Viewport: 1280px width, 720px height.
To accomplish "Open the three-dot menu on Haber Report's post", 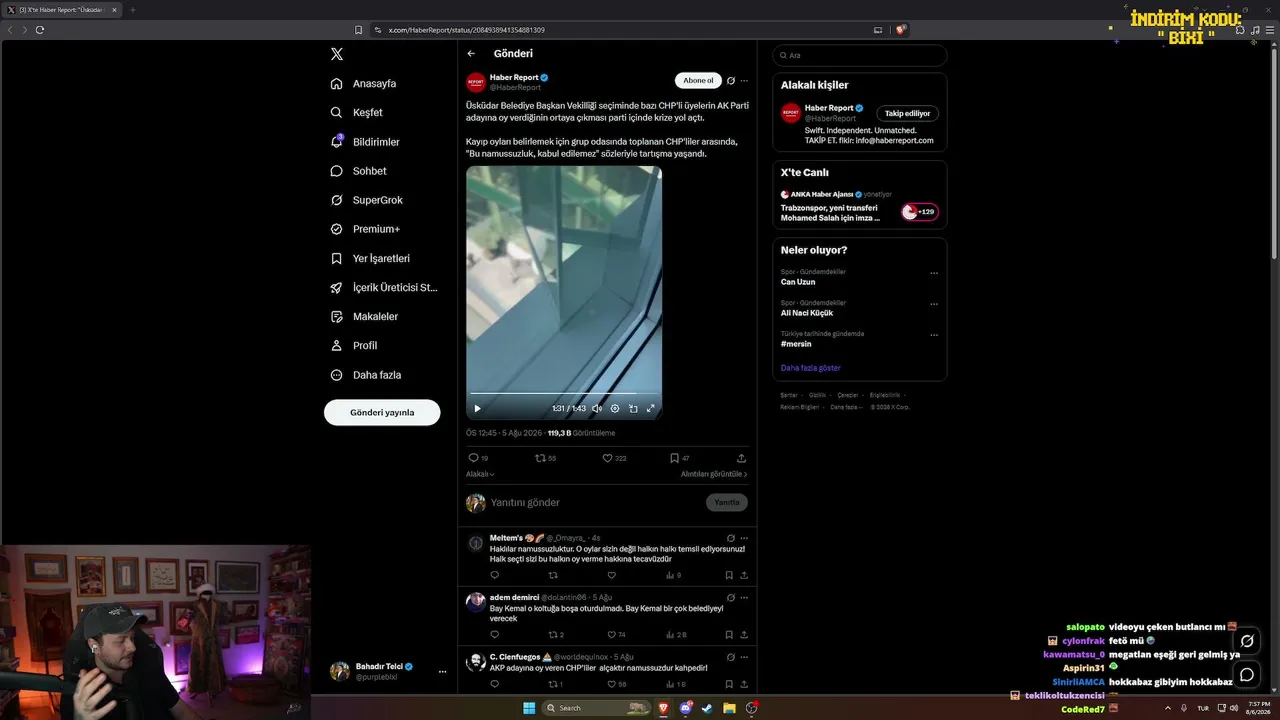I will click(744, 81).
